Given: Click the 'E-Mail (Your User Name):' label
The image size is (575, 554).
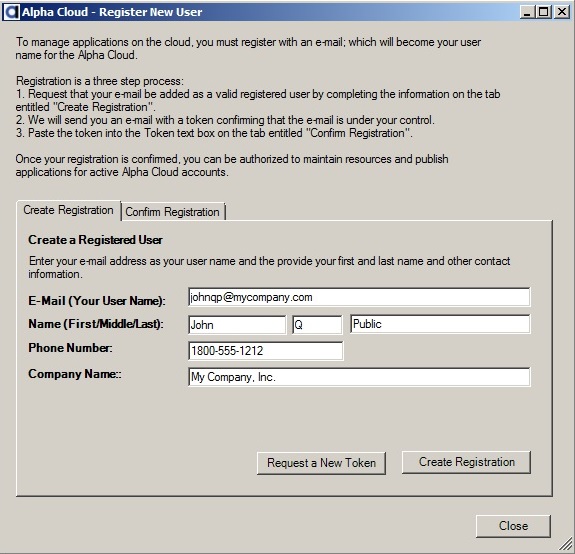Looking at the screenshot, I should coord(97,301).
